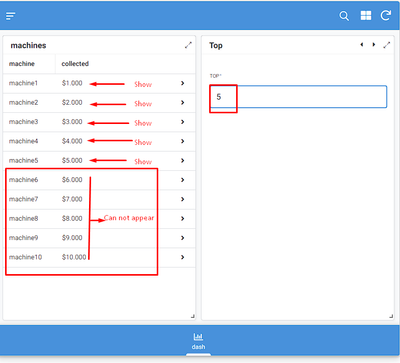The height and width of the screenshot is (363, 400).
Task: Open the hamburger menu icon
Action: click(x=11, y=16)
